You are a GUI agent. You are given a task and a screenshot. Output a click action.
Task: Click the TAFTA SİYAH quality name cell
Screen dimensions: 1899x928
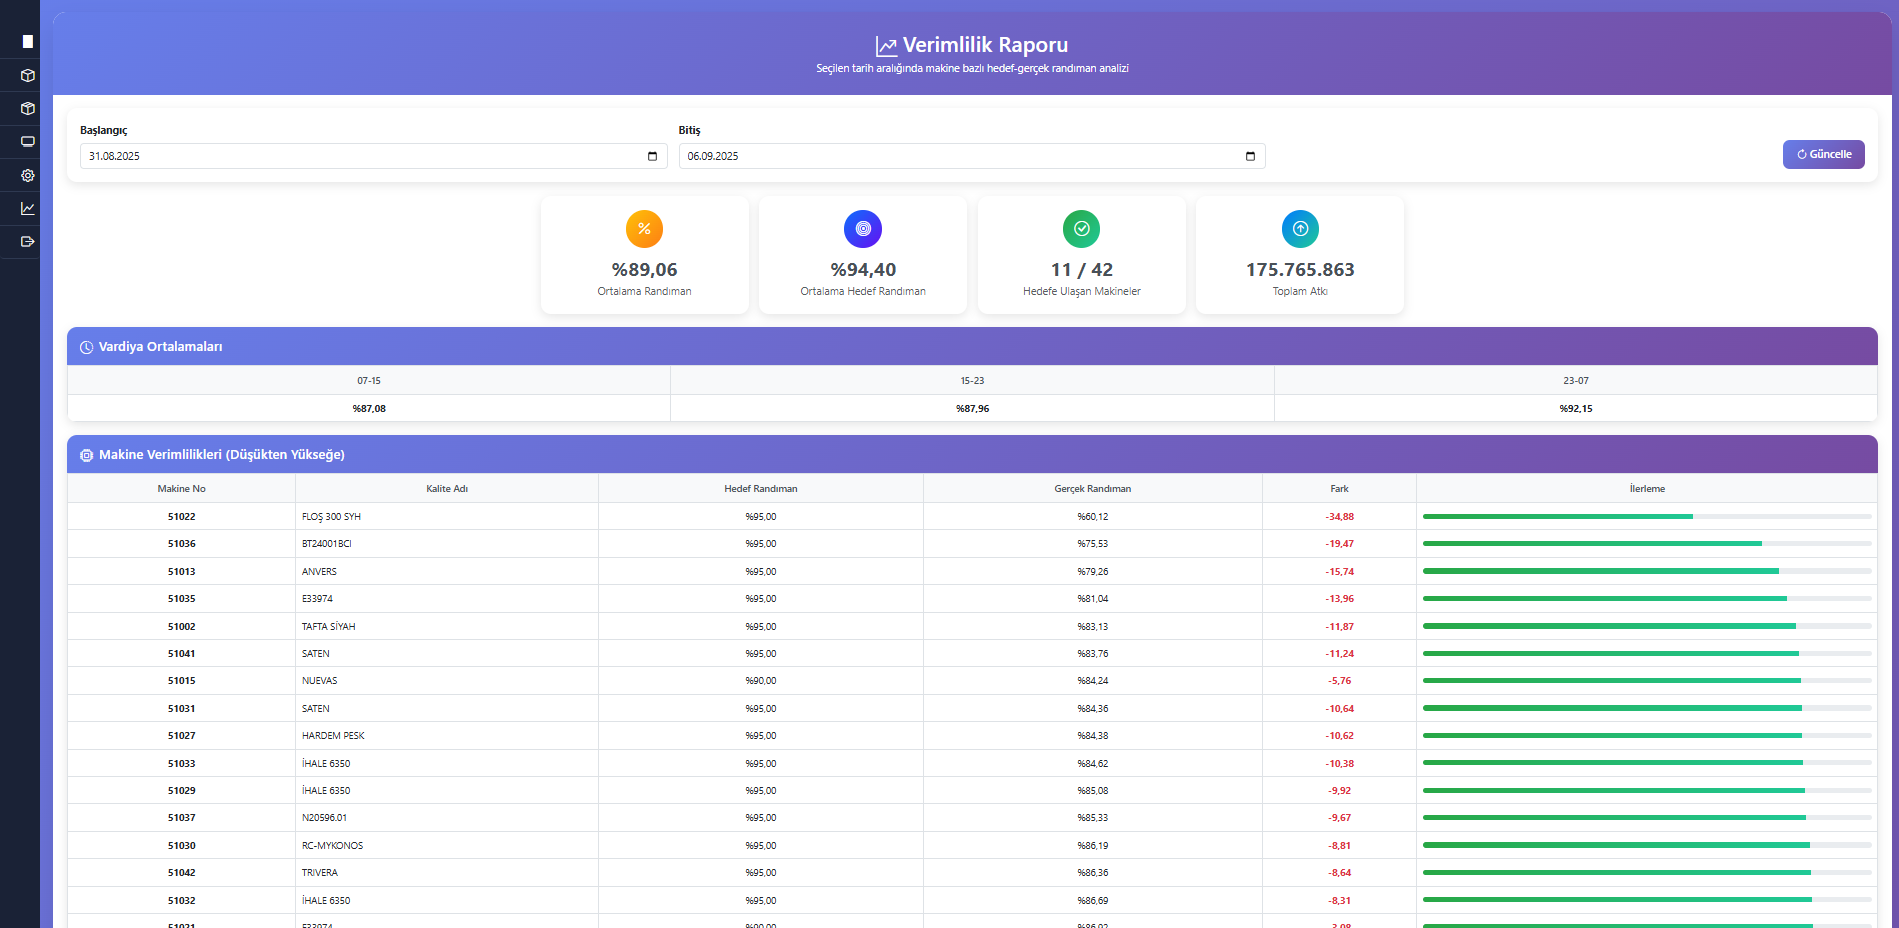329,627
